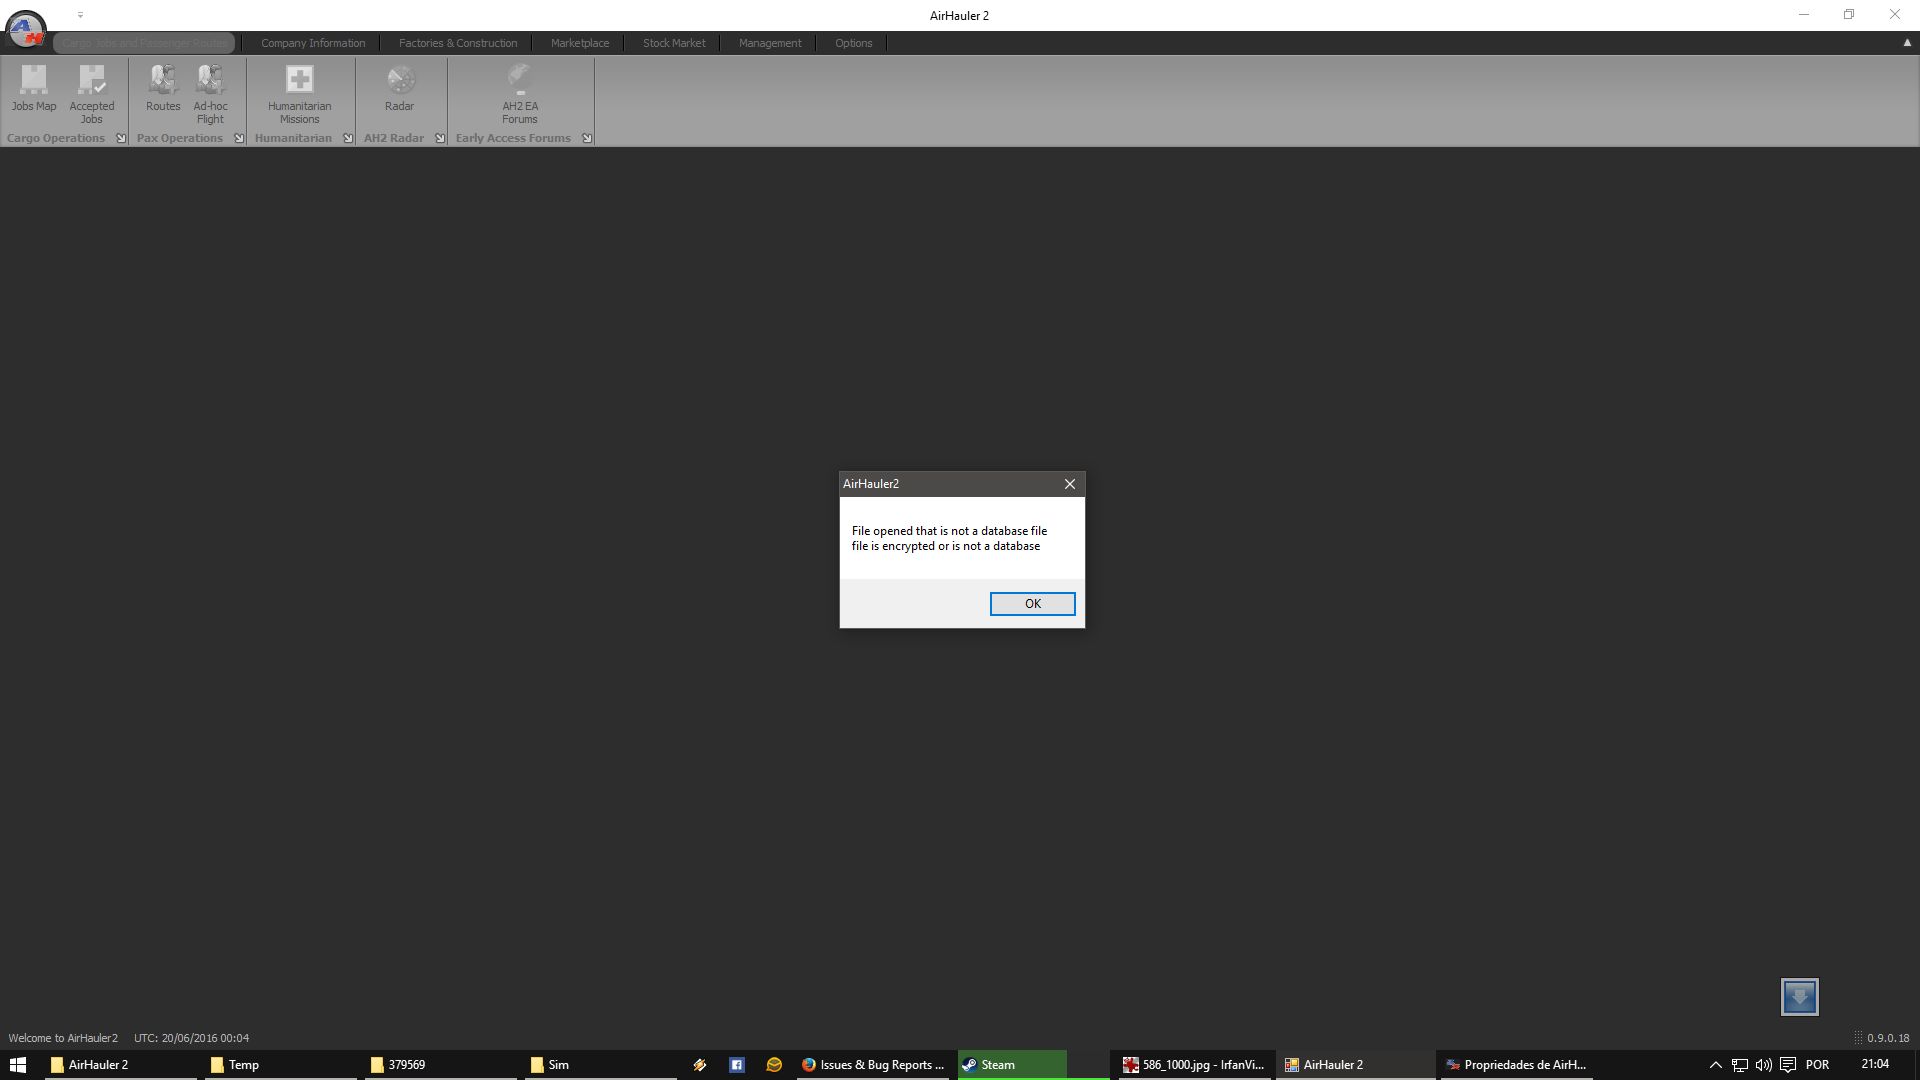Switch to Management tab
Screen dimensions: 1920x1080
coord(770,43)
